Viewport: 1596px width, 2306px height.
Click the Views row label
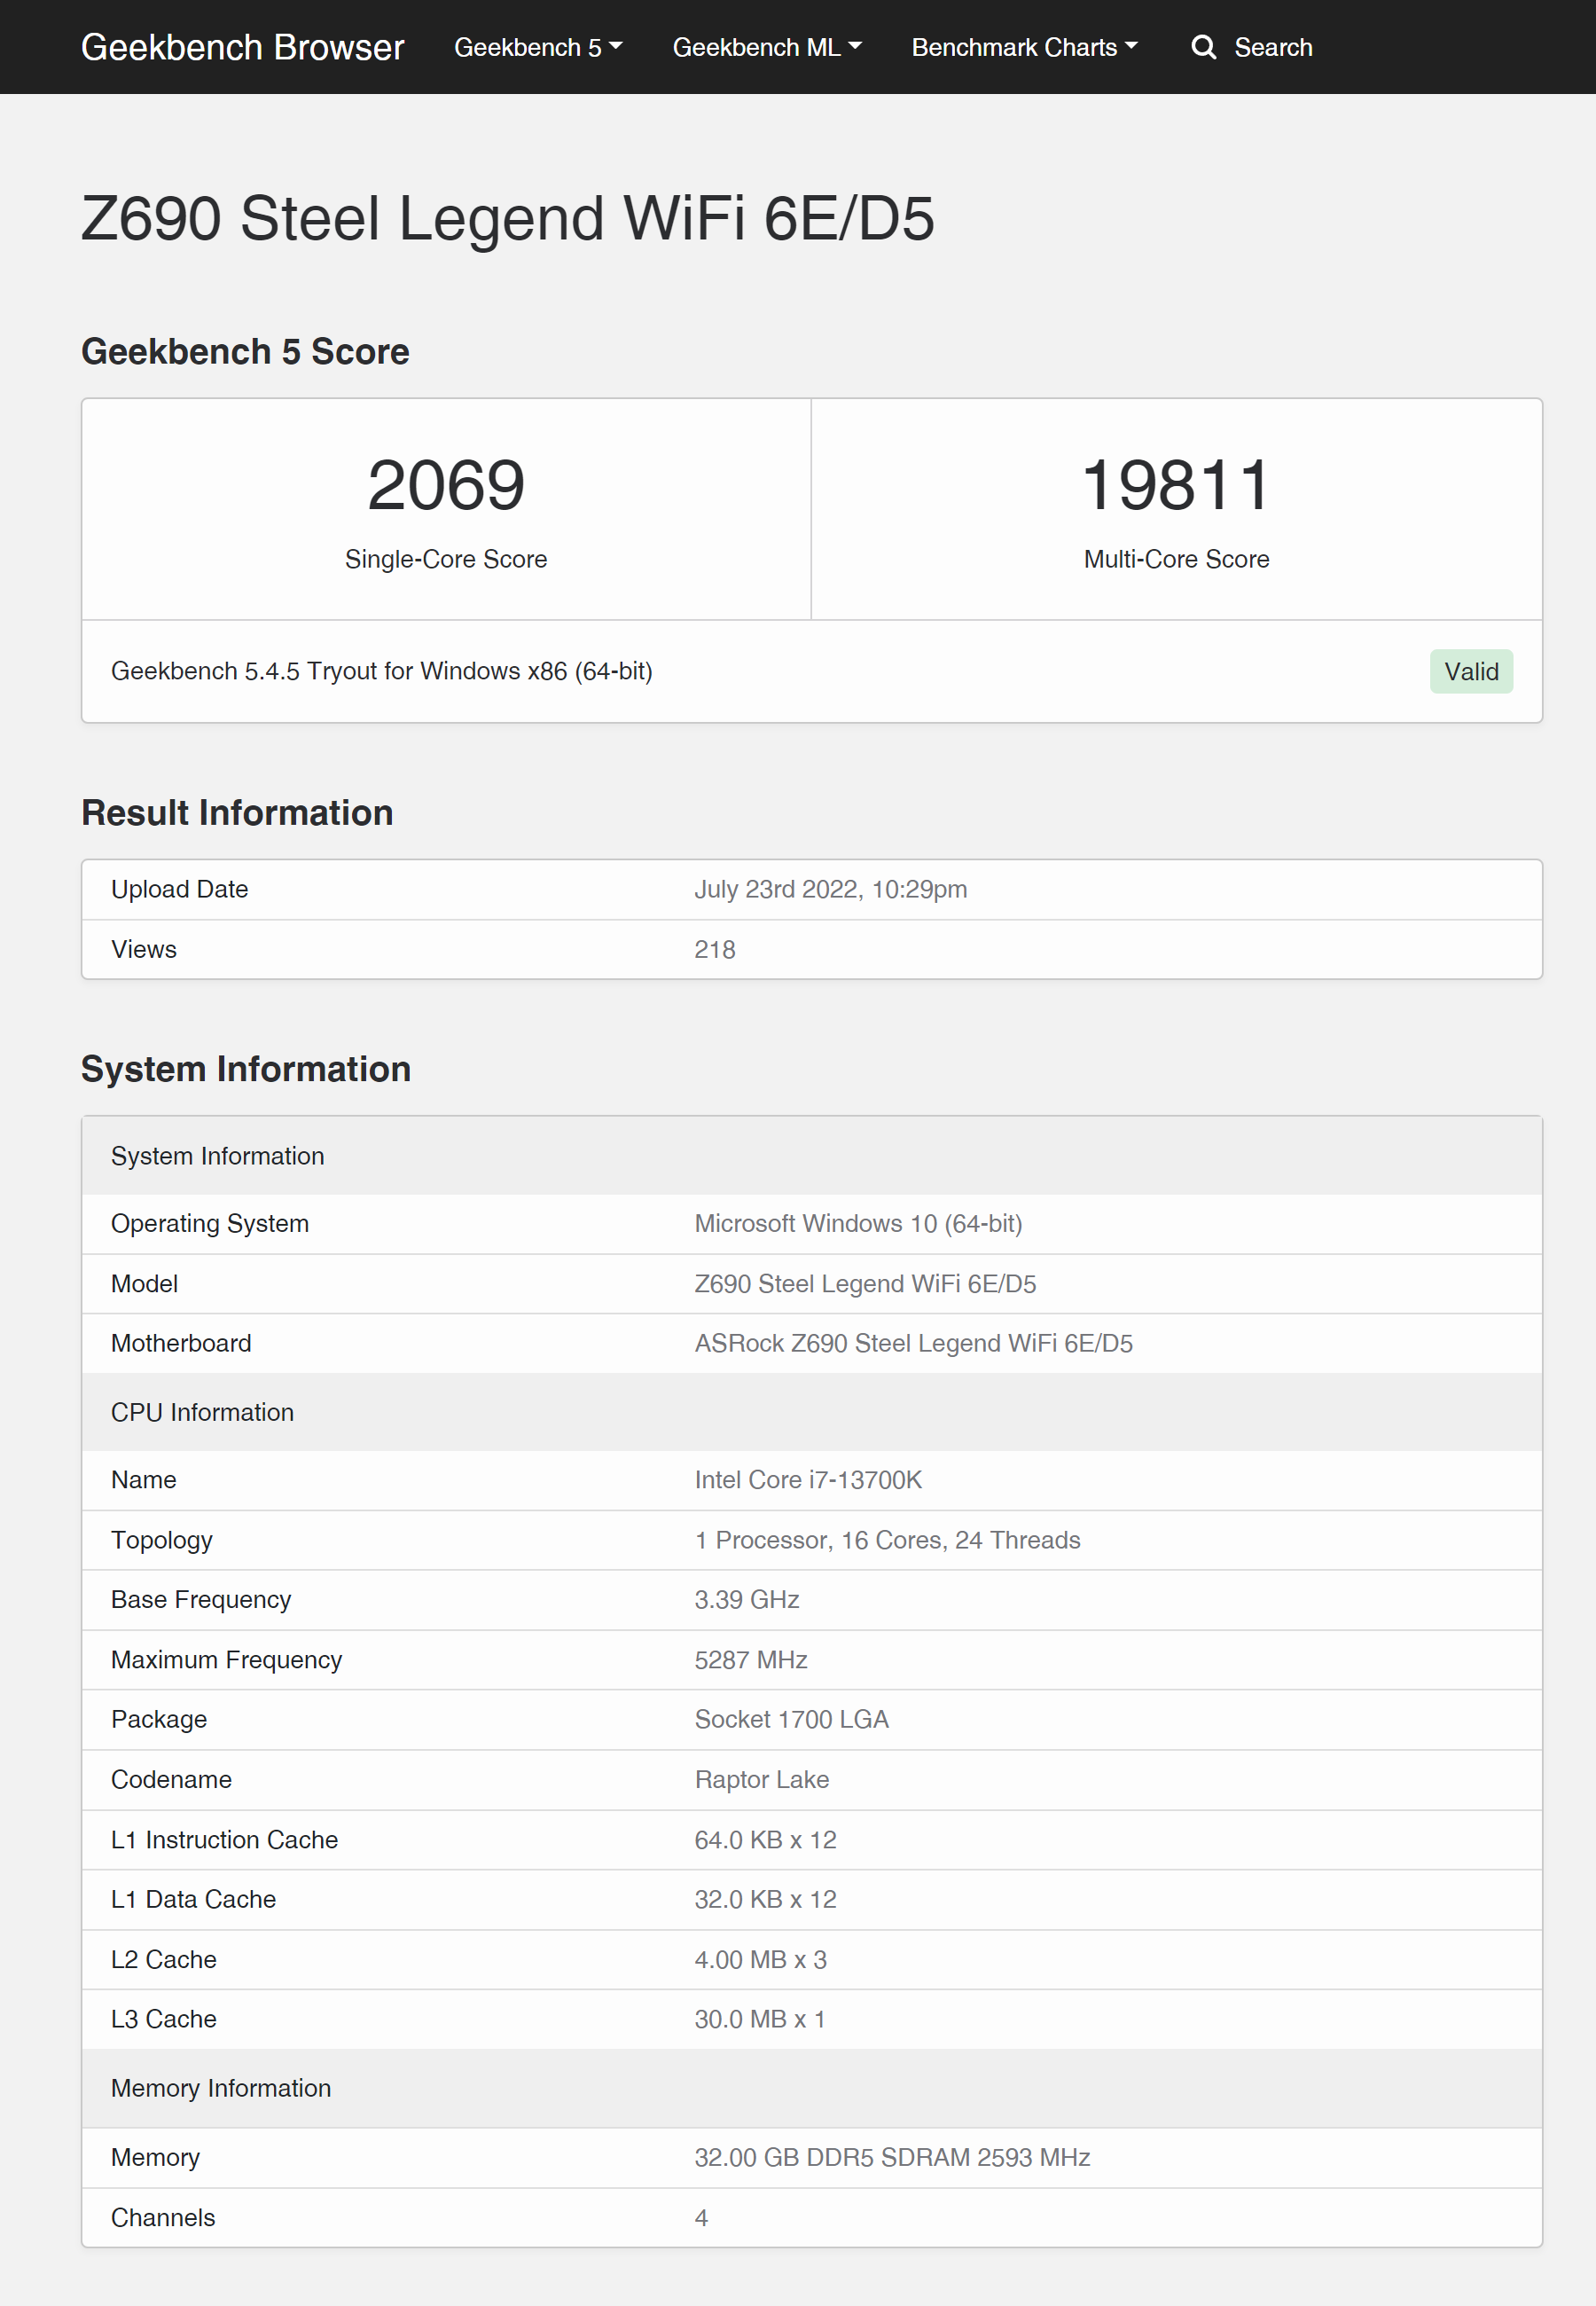[144, 949]
